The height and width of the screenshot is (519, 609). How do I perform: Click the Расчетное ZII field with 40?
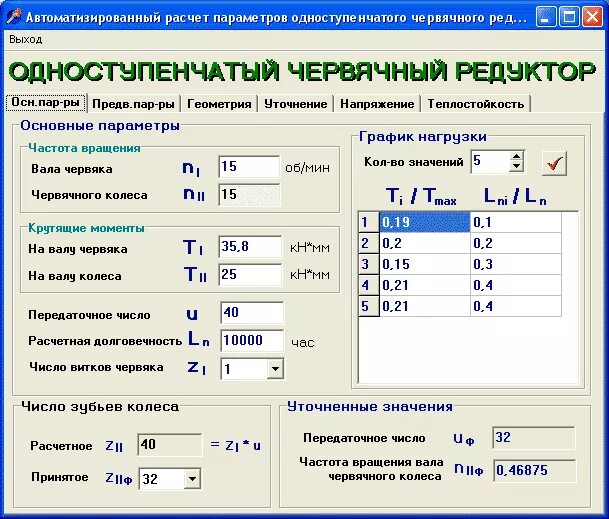(x=170, y=444)
